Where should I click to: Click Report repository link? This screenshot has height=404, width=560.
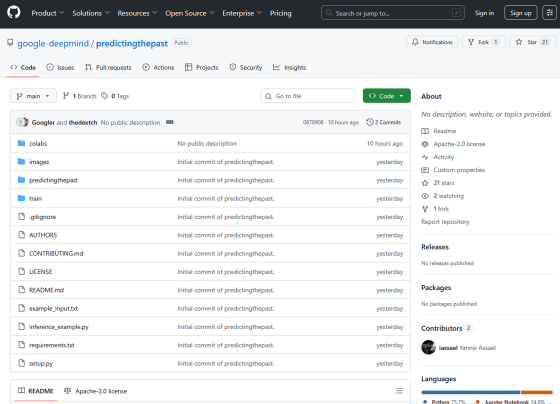[x=445, y=221]
